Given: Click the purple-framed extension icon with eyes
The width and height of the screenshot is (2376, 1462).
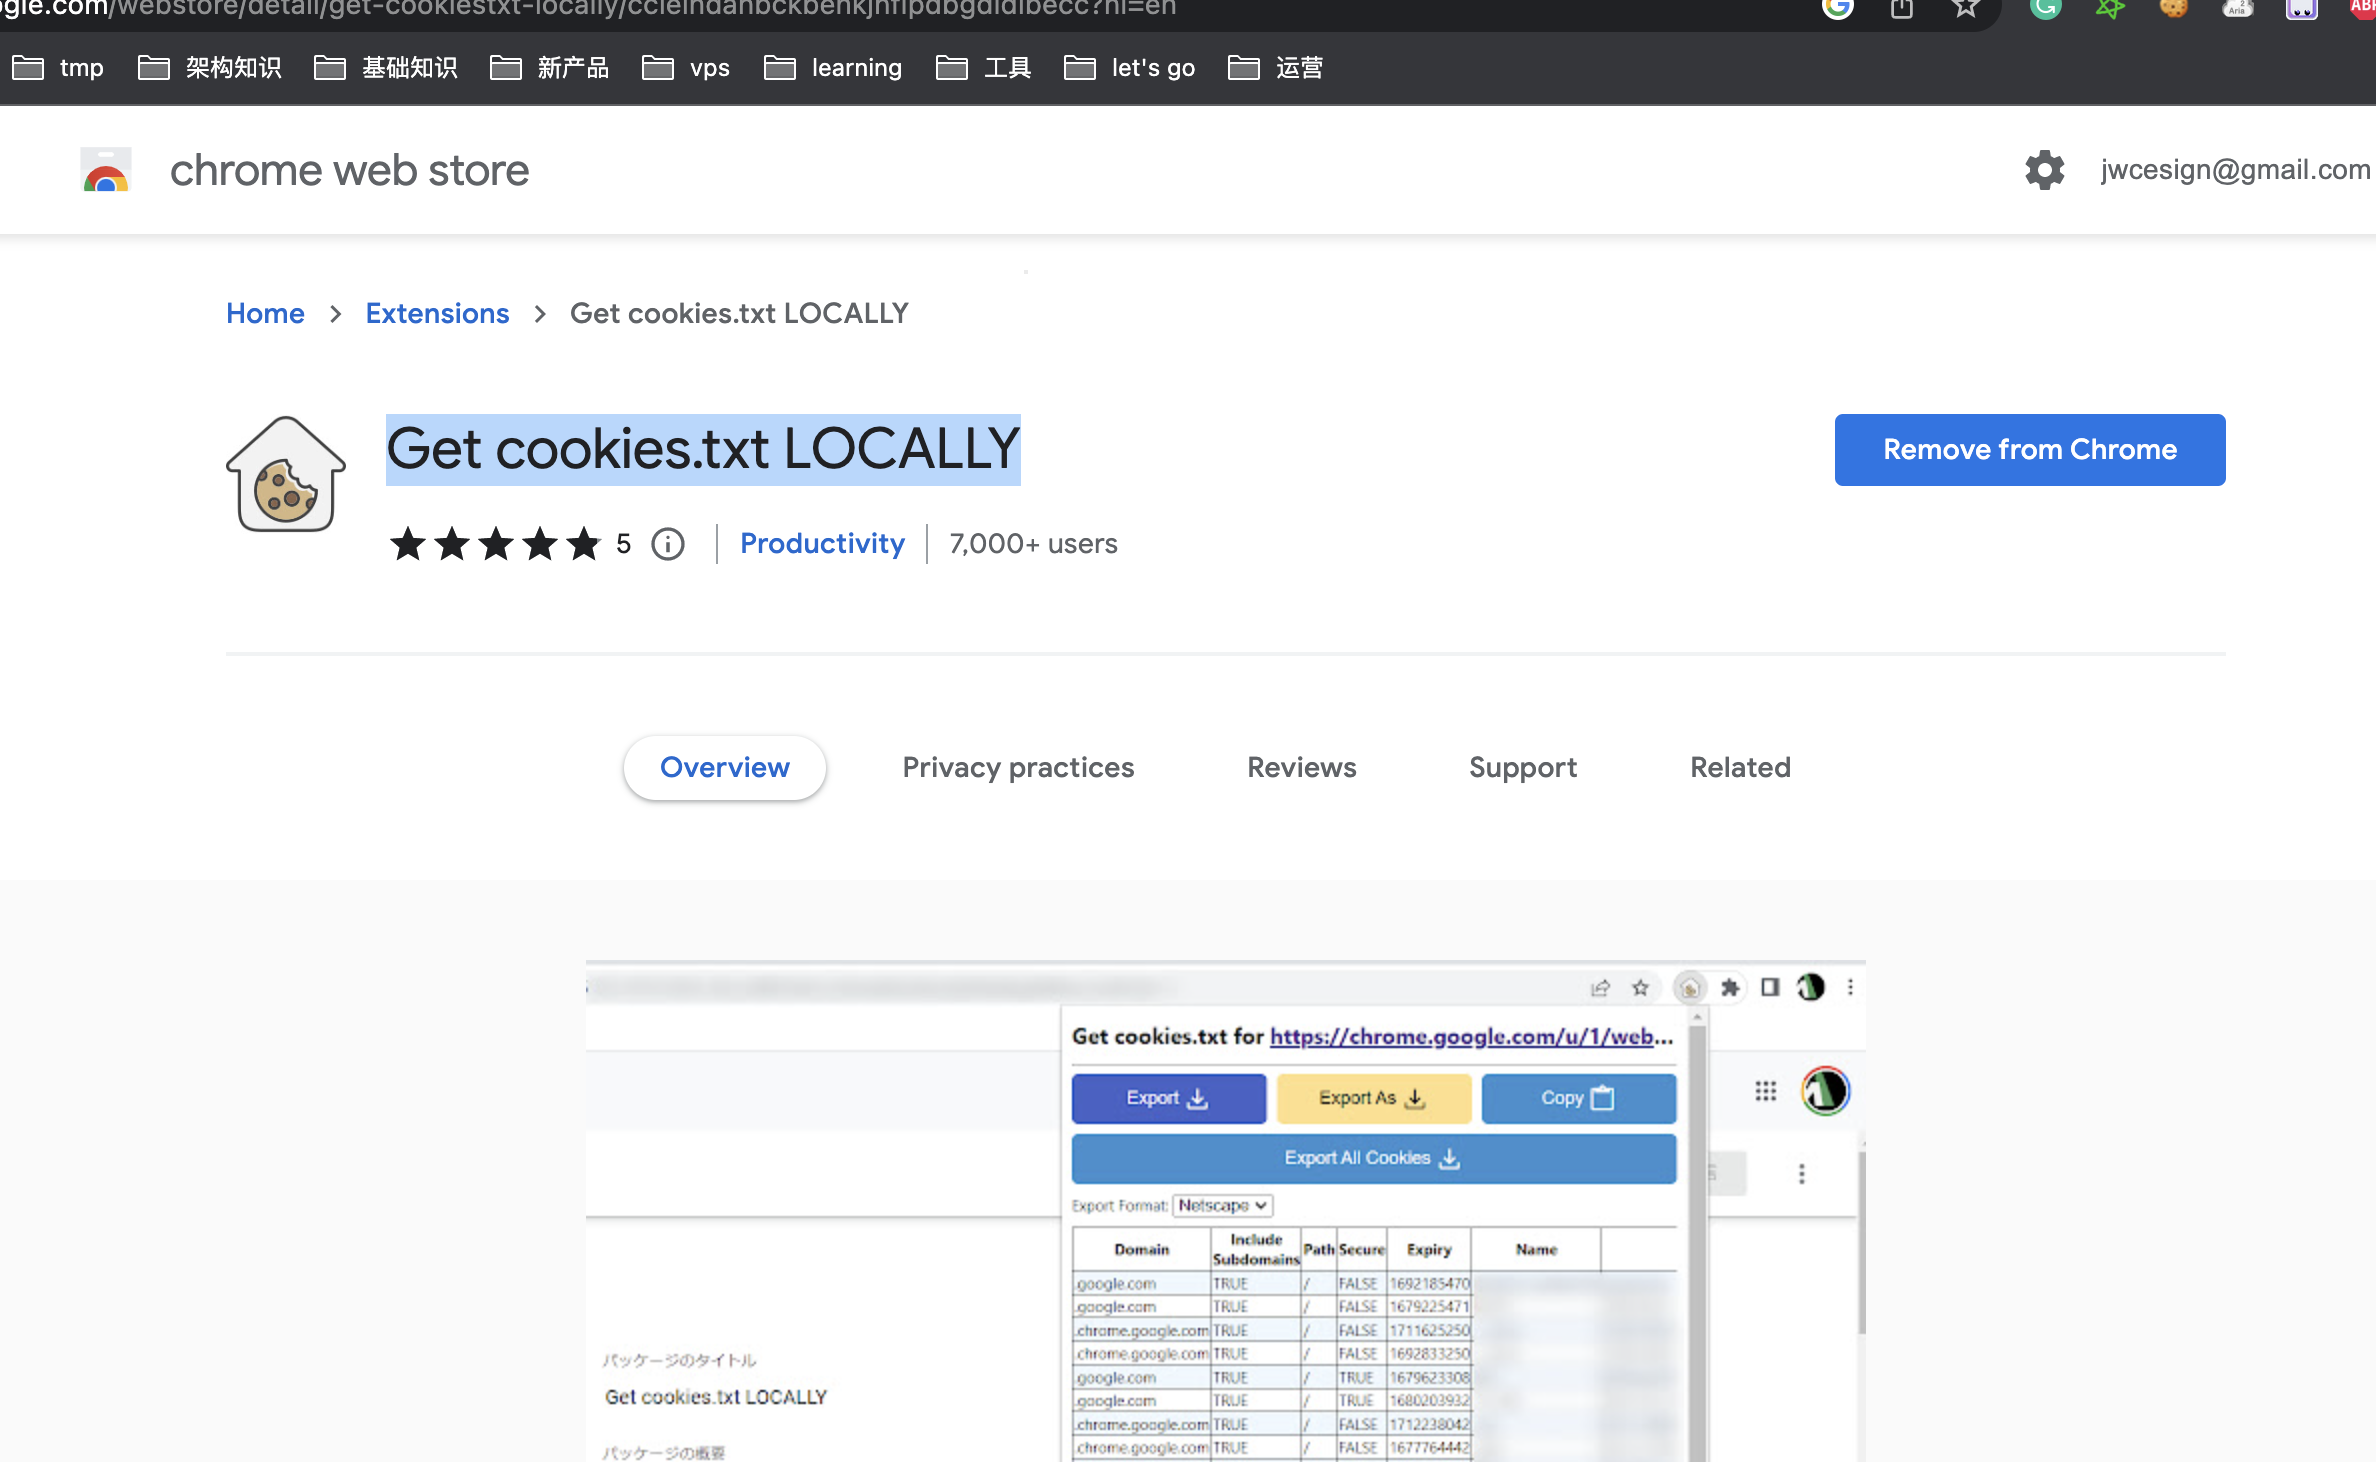Looking at the screenshot, I should coord(2302,8).
